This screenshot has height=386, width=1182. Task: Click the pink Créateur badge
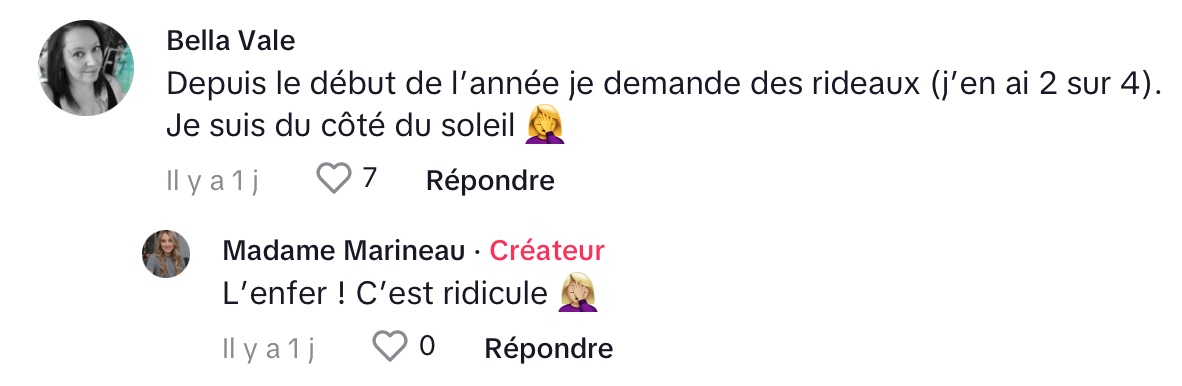click(547, 251)
